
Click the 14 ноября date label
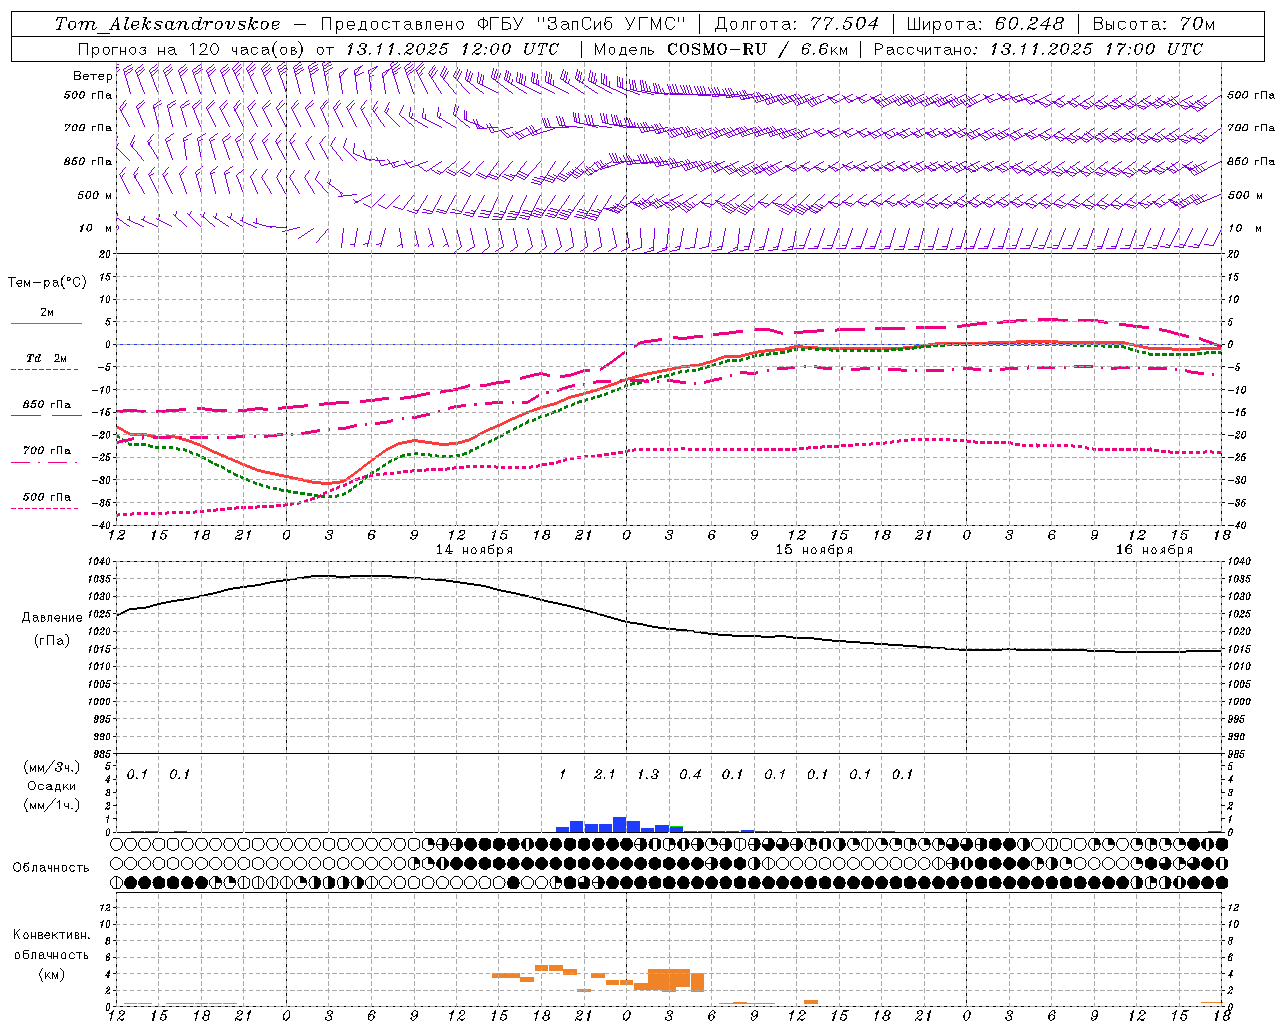pos(474,549)
